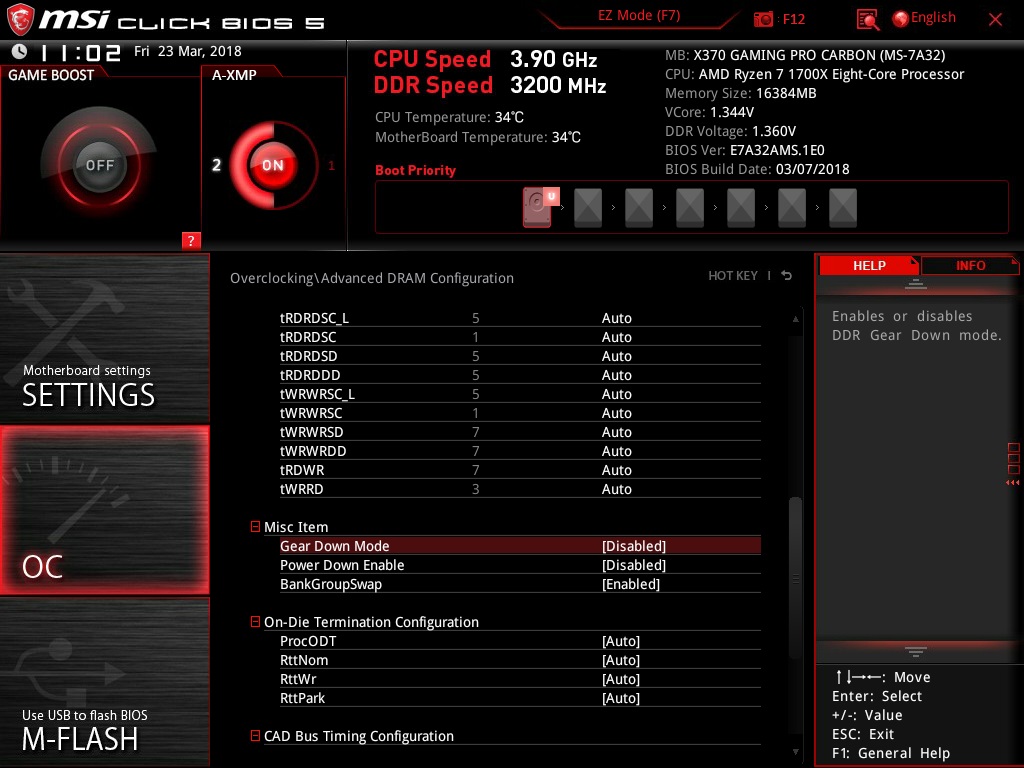Edit tWRWRDD Auto value
This screenshot has width=1024, height=768.
pyautogui.click(x=616, y=451)
